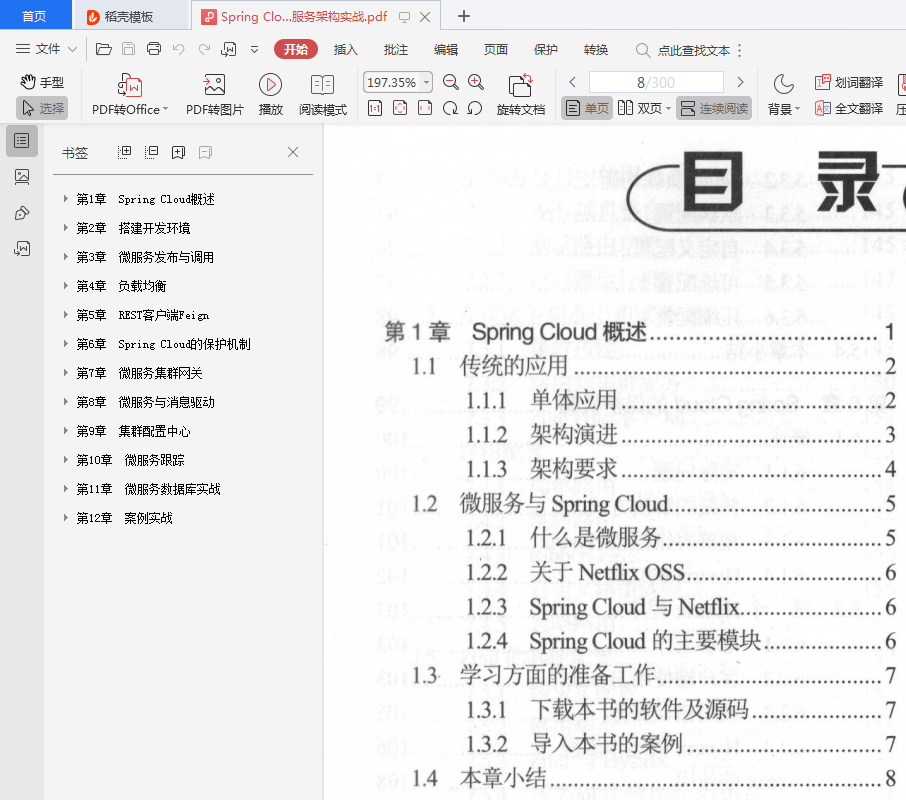Undo the last action
906x800 pixels.
click(x=179, y=49)
